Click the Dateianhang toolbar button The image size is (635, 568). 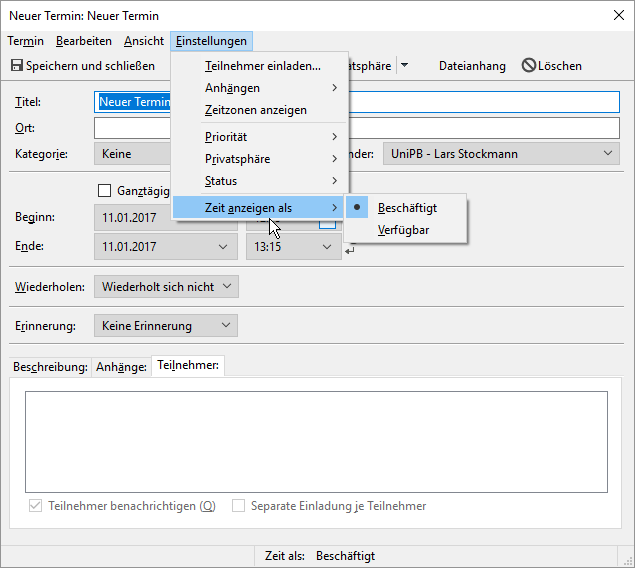(x=472, y=66)
